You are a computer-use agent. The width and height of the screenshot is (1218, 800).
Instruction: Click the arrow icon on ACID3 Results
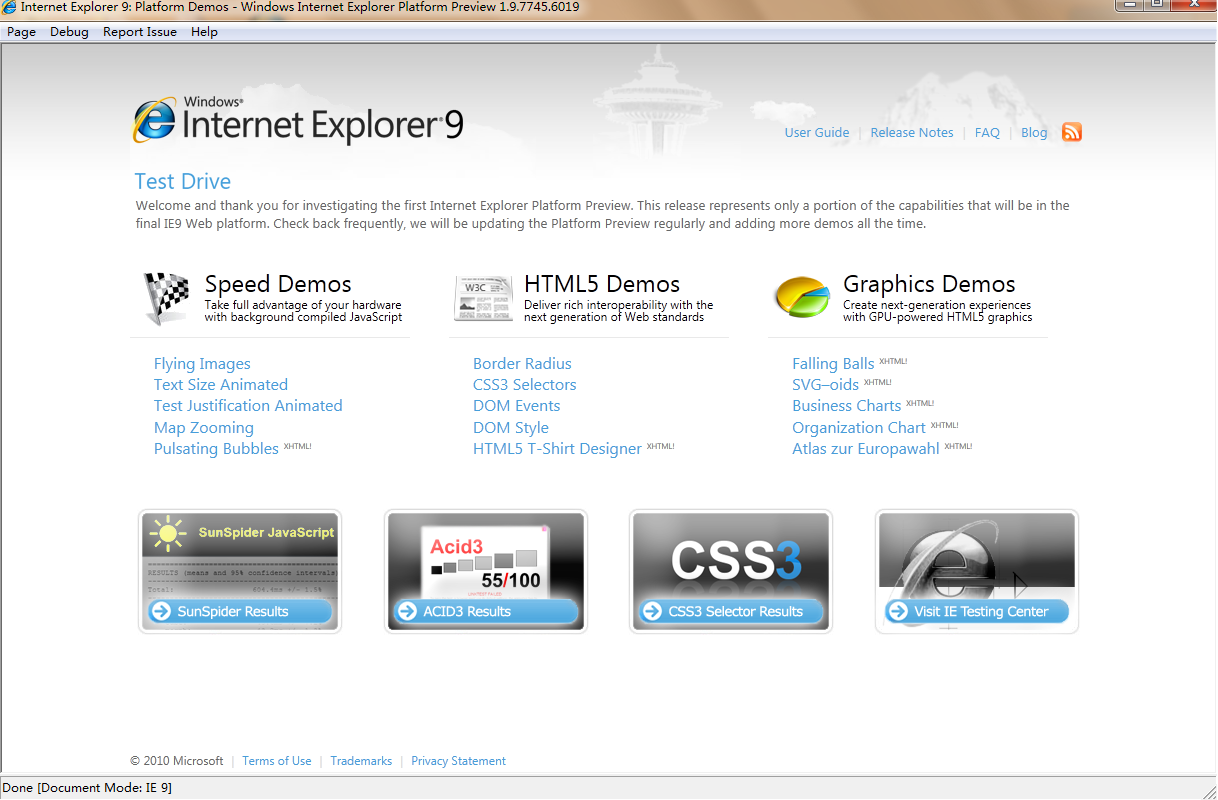(x=406, y=611)
